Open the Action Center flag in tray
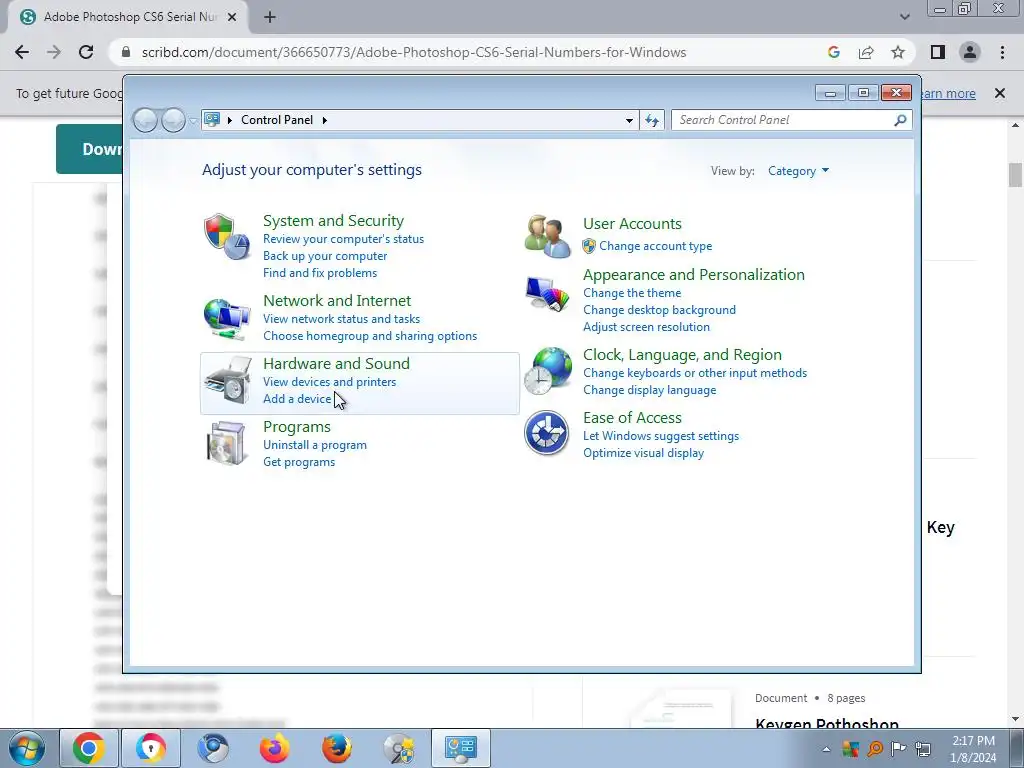 tap(899, 749)
